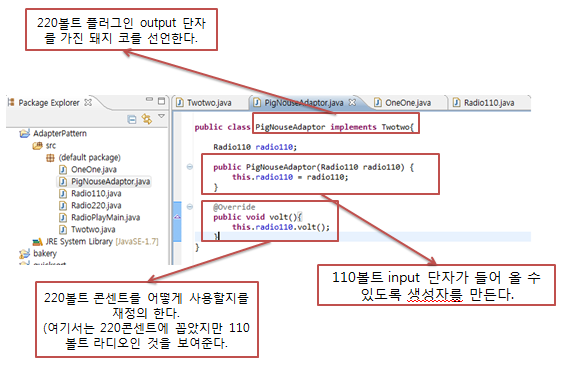Screen dimensions: 571x377
Task: Click the AdapterPattern project folder icon
Action: click(x=24, y=133)
